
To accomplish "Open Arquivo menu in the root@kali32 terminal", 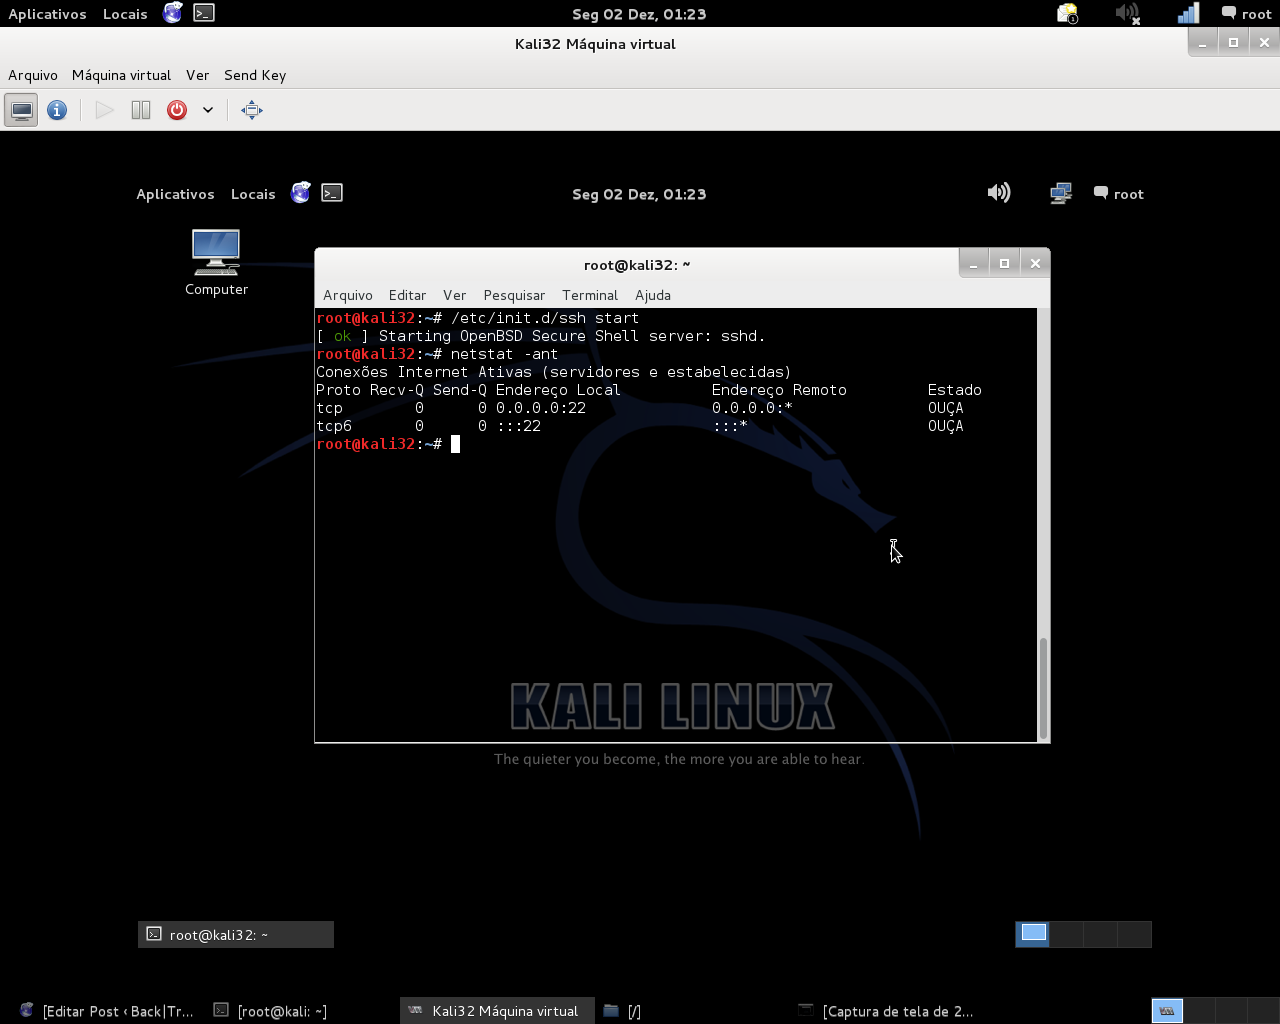I will 348,295.
